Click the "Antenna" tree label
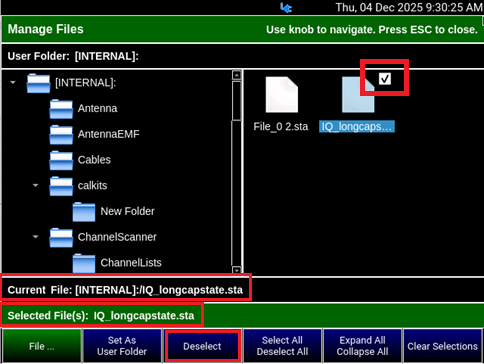484x364 pixels. point(97,109)
